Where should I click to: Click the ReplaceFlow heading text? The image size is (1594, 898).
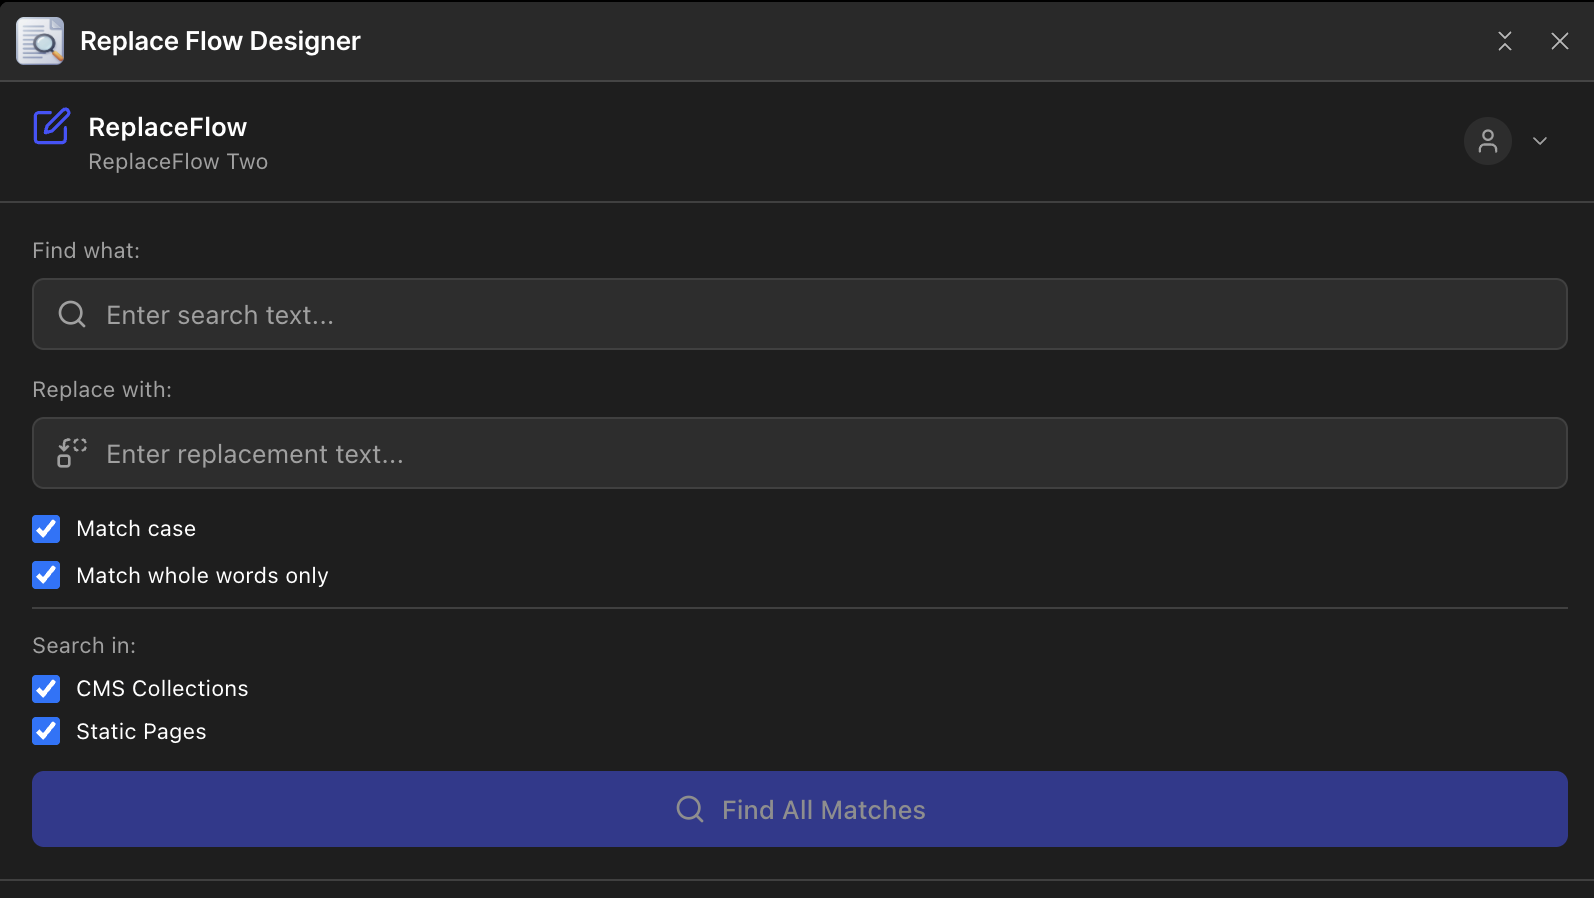click(167, 127)
